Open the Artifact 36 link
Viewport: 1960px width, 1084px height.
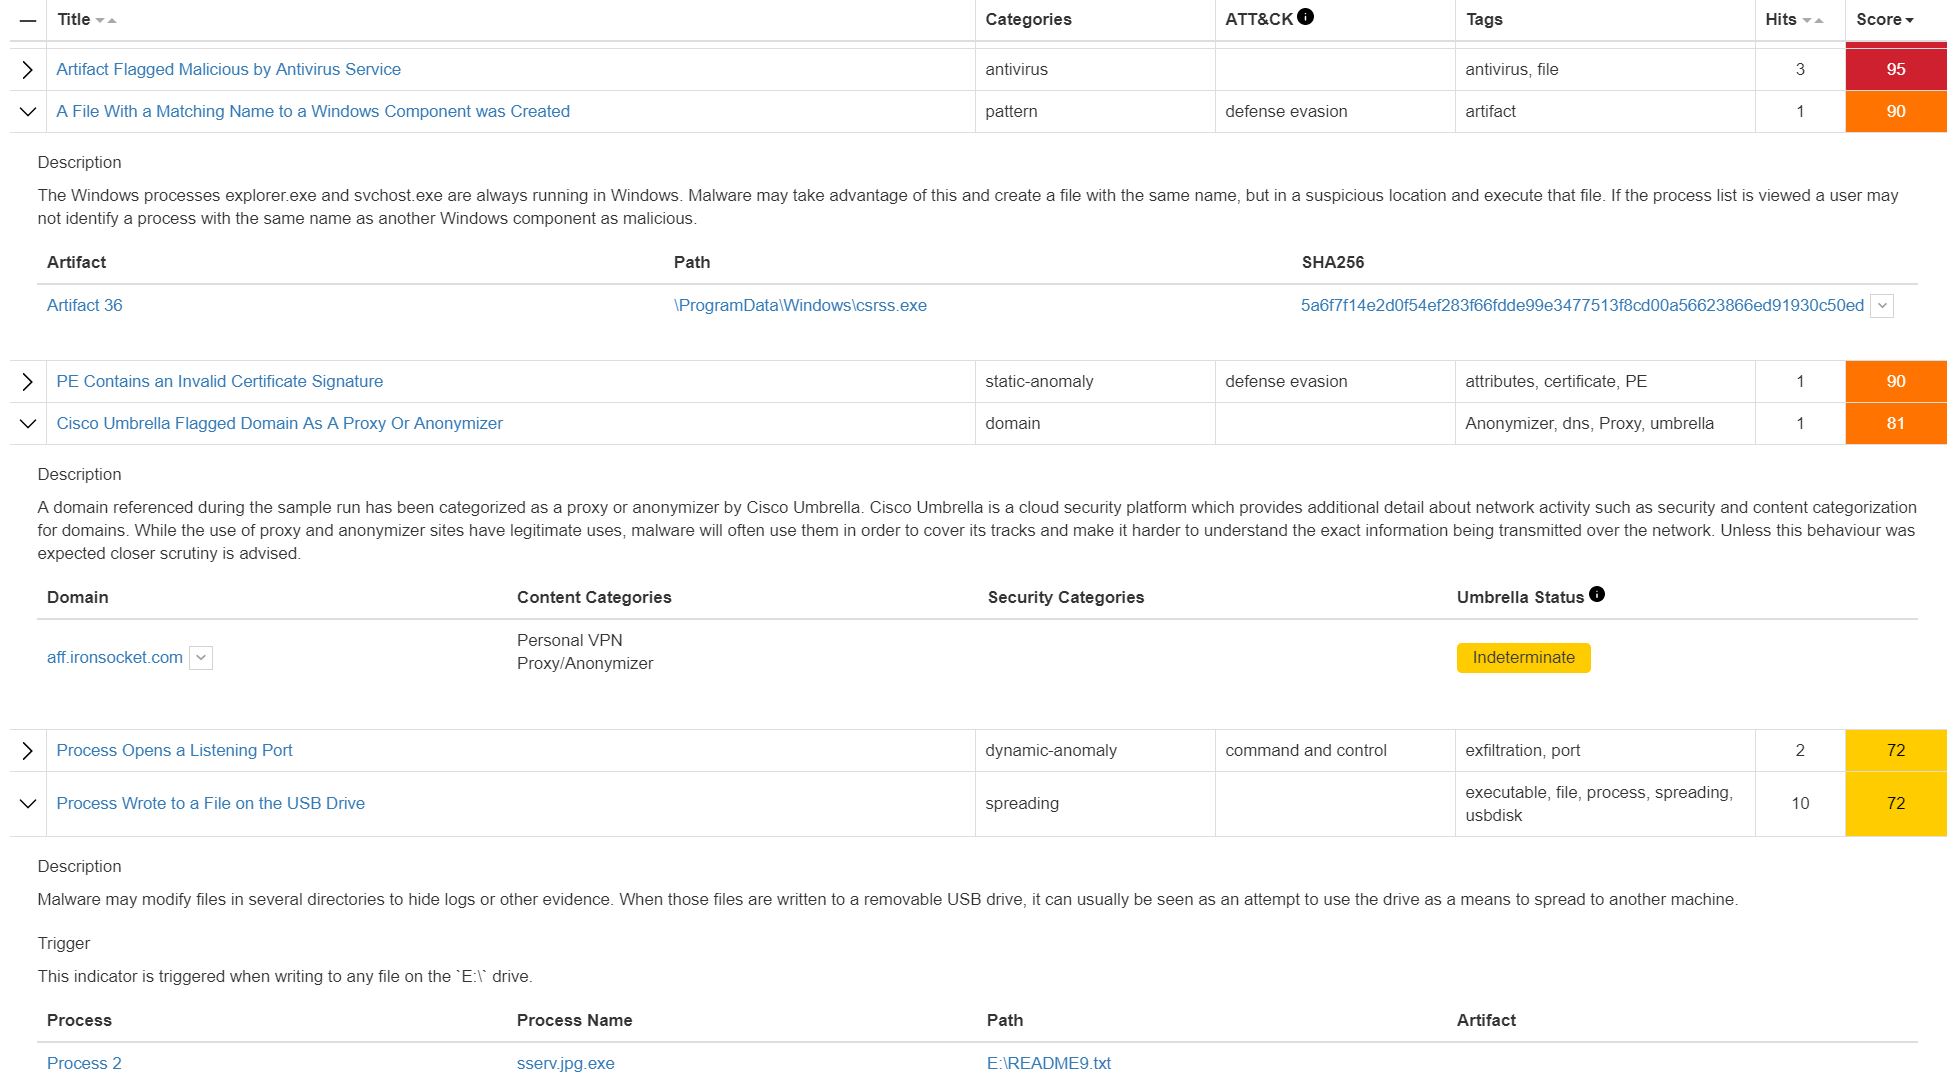(85, 306)
